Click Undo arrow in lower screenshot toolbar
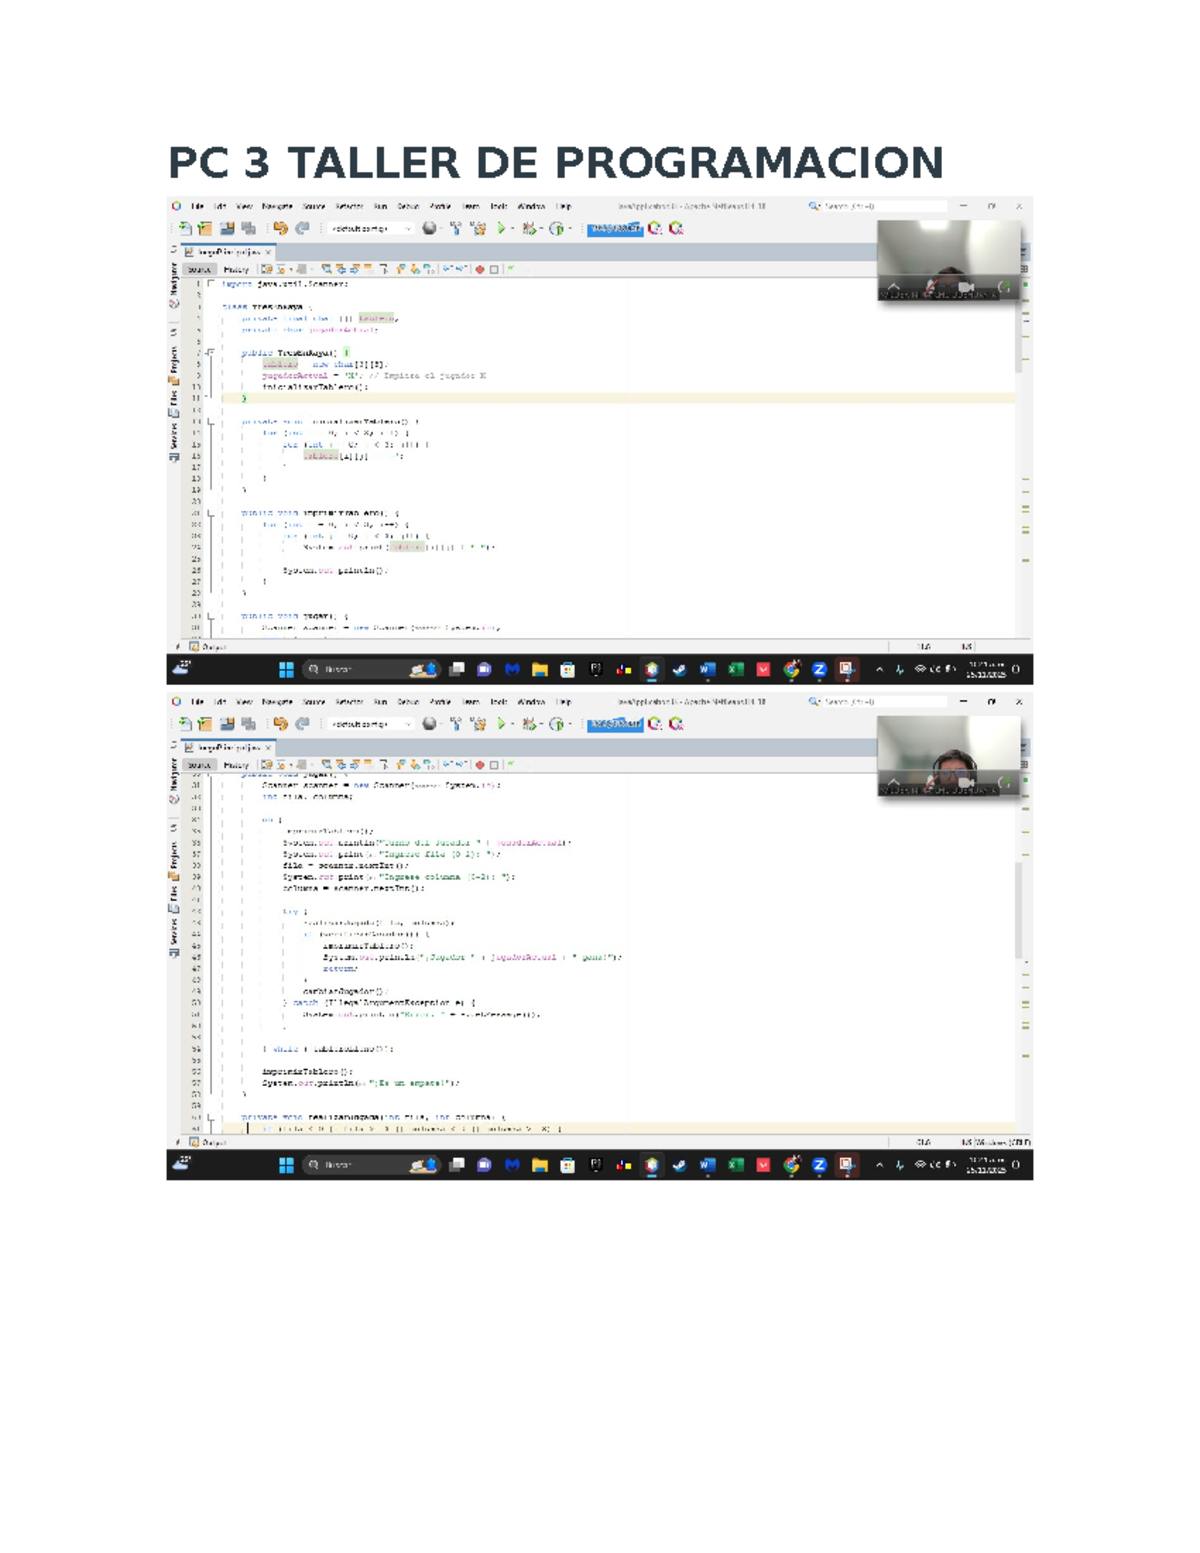Image resolution: width=1200 pixels, height=1553 pixels. point(281,724)
